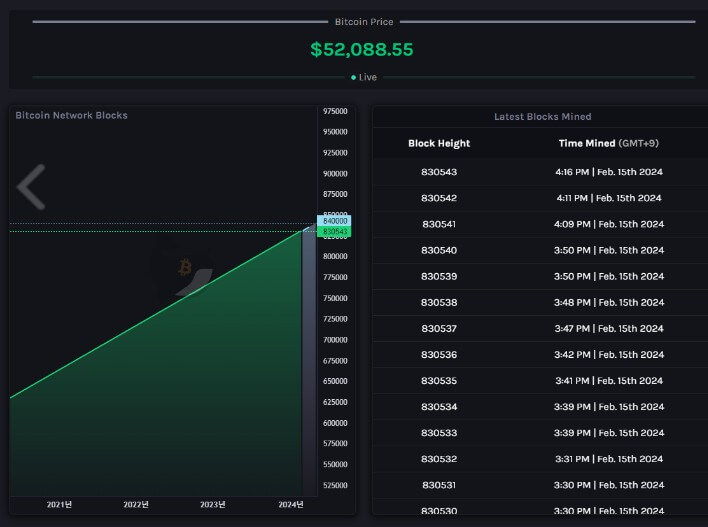Click the left chevron arrow on the chart
The height and width of the screenshot is (527, 708).
pos(31,187)
